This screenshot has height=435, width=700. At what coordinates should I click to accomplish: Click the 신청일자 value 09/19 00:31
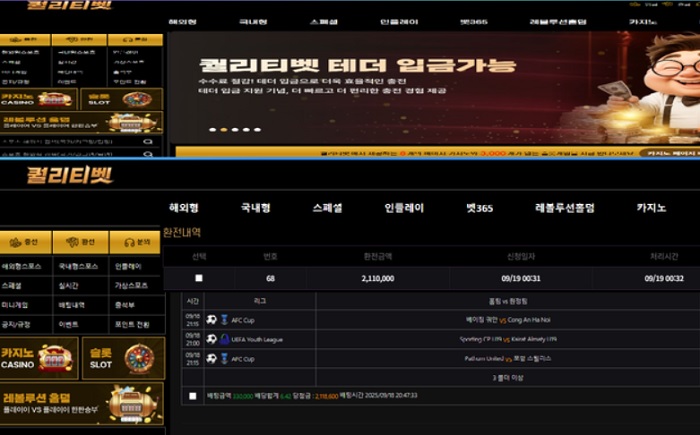pyautogui.click(x=521, y=278)
